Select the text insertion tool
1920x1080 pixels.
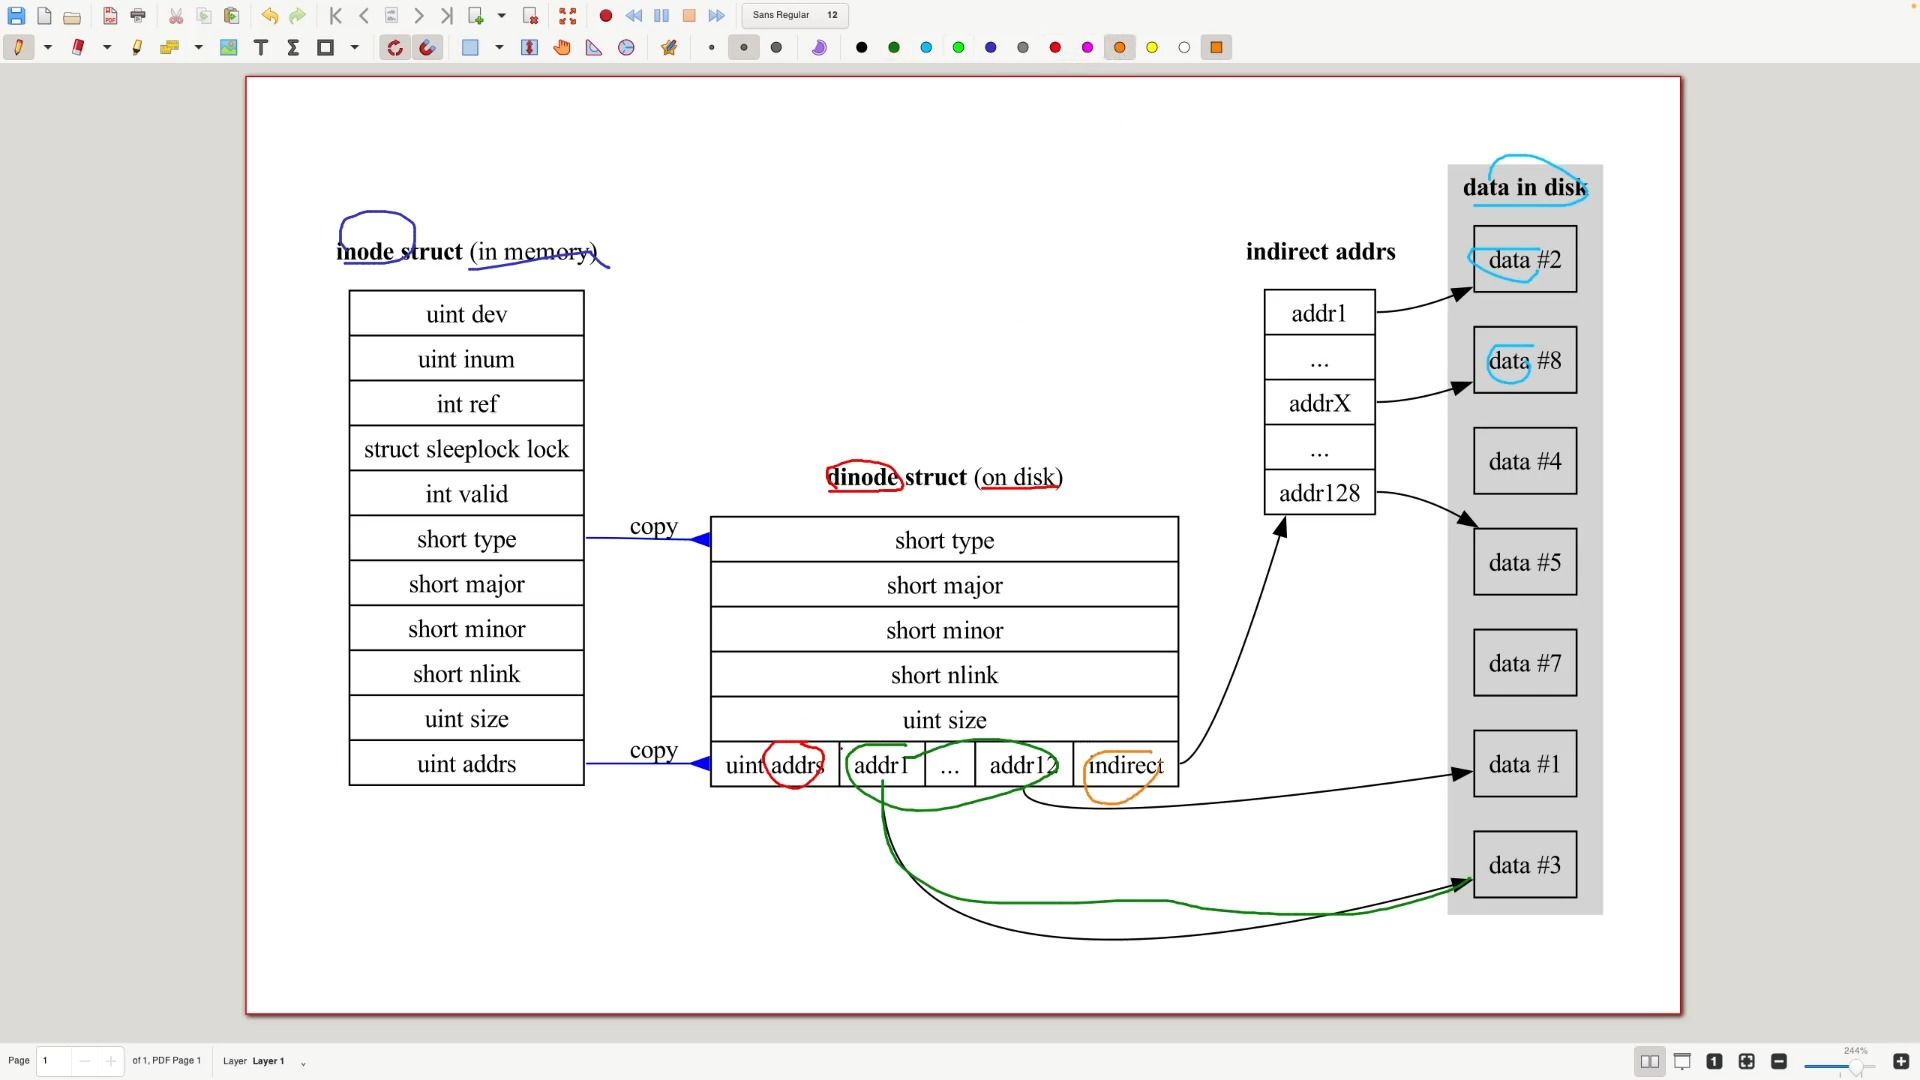(x=260, y=47)
